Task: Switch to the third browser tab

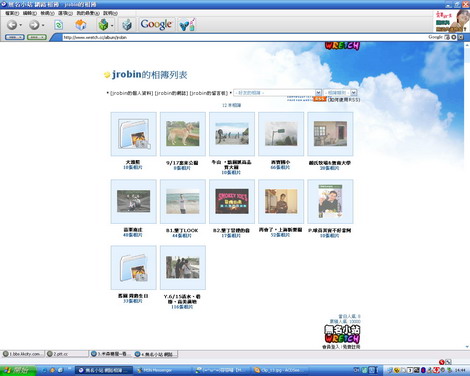Action: click(x=111, y=354)
